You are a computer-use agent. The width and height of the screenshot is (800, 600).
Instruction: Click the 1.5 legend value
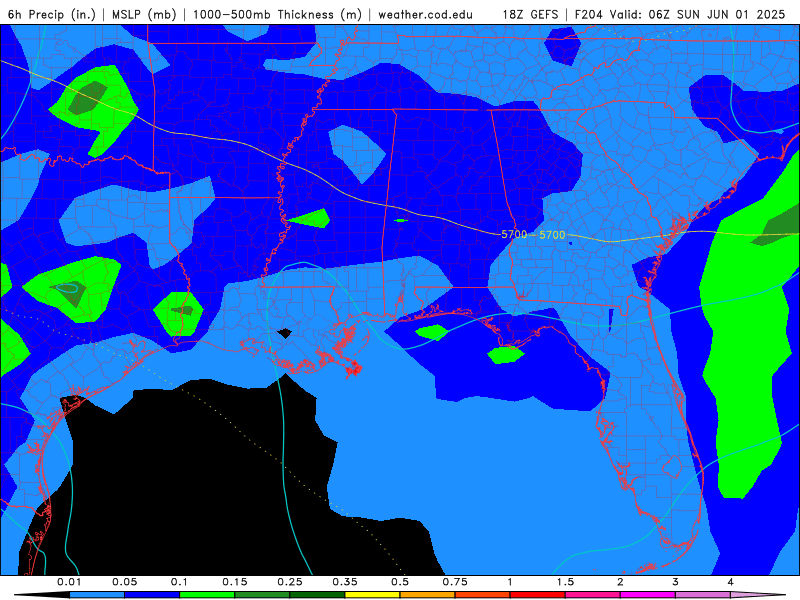pos(565,582)
